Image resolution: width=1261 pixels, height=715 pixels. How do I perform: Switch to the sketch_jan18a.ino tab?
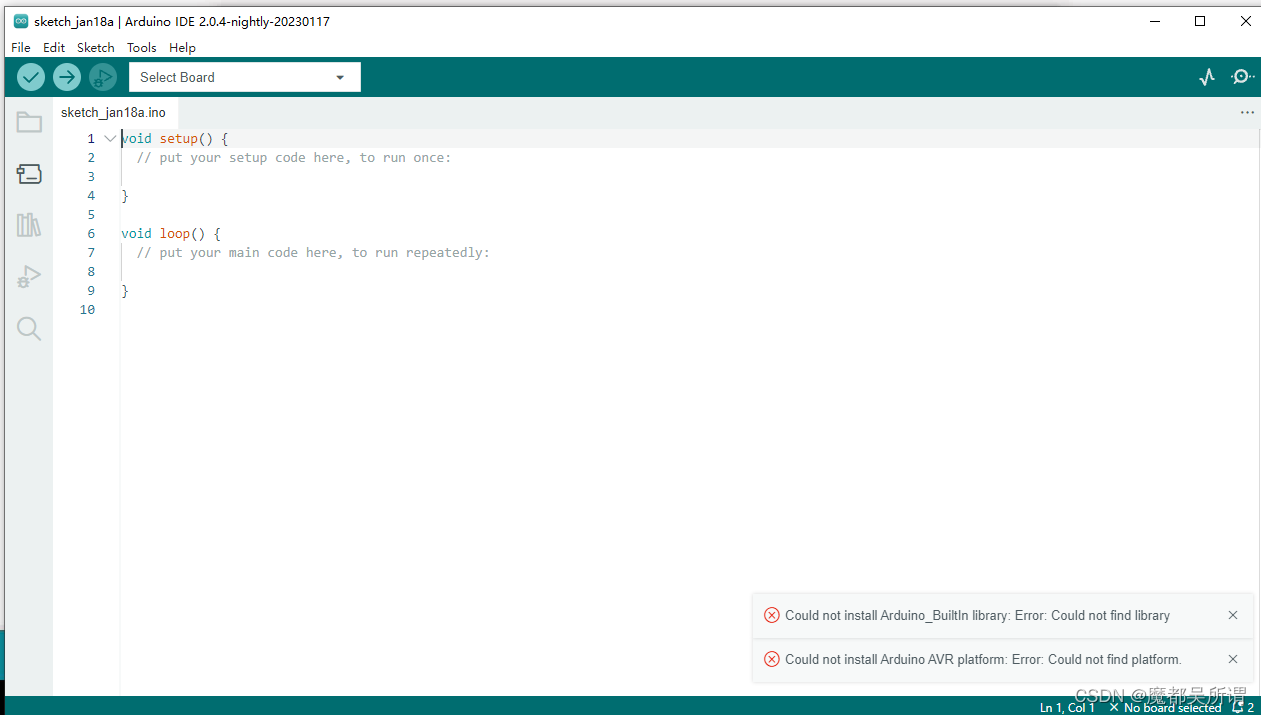point(115,112)
